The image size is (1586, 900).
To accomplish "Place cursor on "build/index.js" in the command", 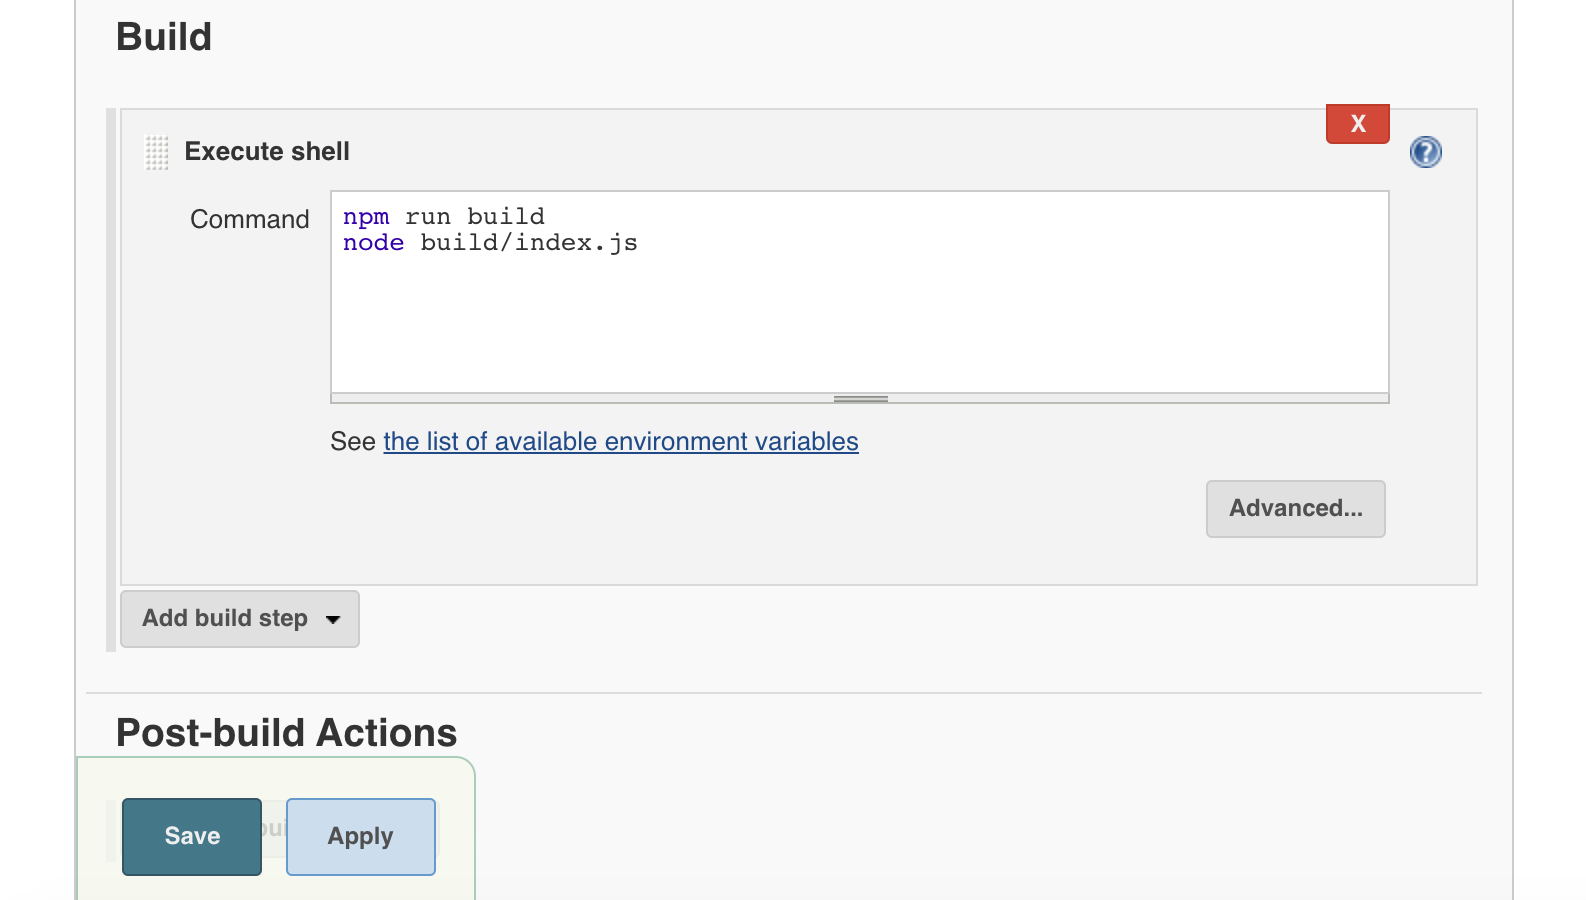I will 529,243.
